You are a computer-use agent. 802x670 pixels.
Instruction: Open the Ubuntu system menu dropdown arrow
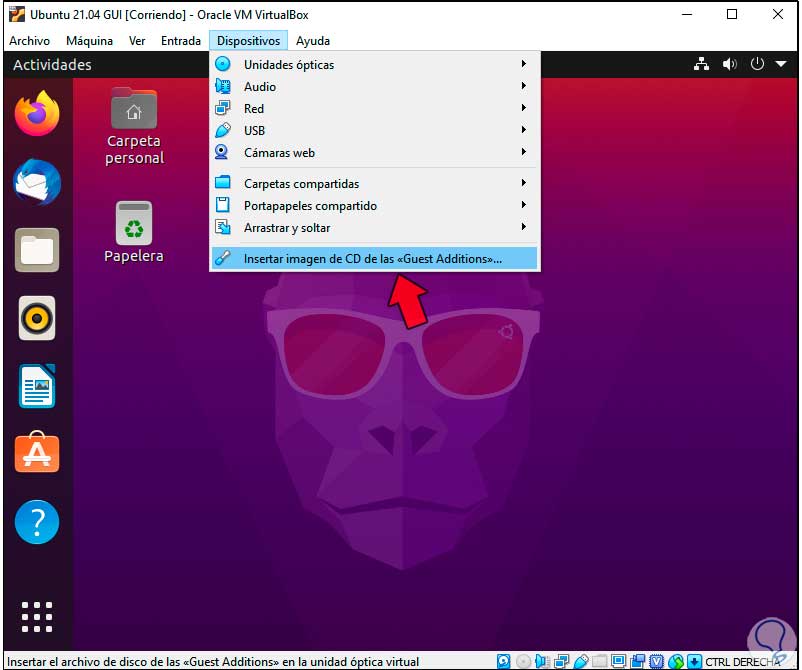pos(781,64)
